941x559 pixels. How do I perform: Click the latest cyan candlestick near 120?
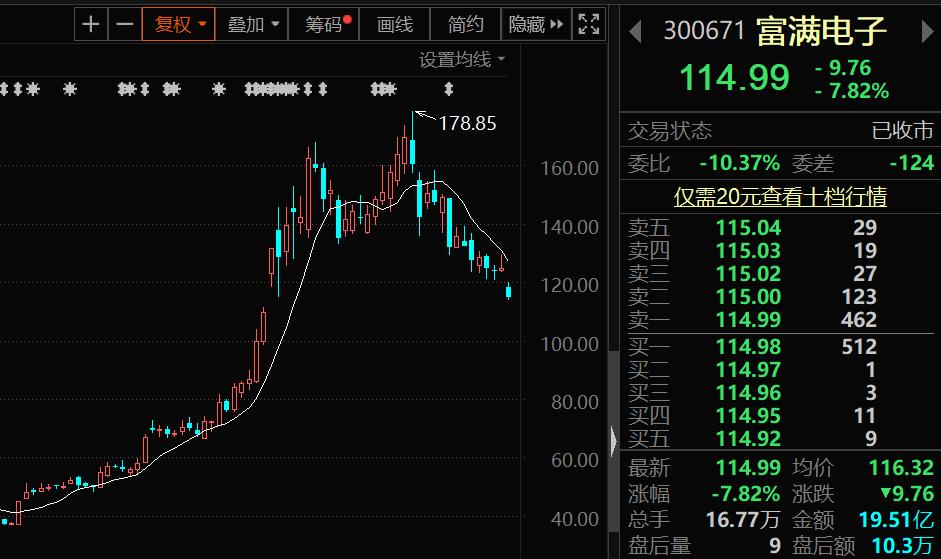(509, 291)
